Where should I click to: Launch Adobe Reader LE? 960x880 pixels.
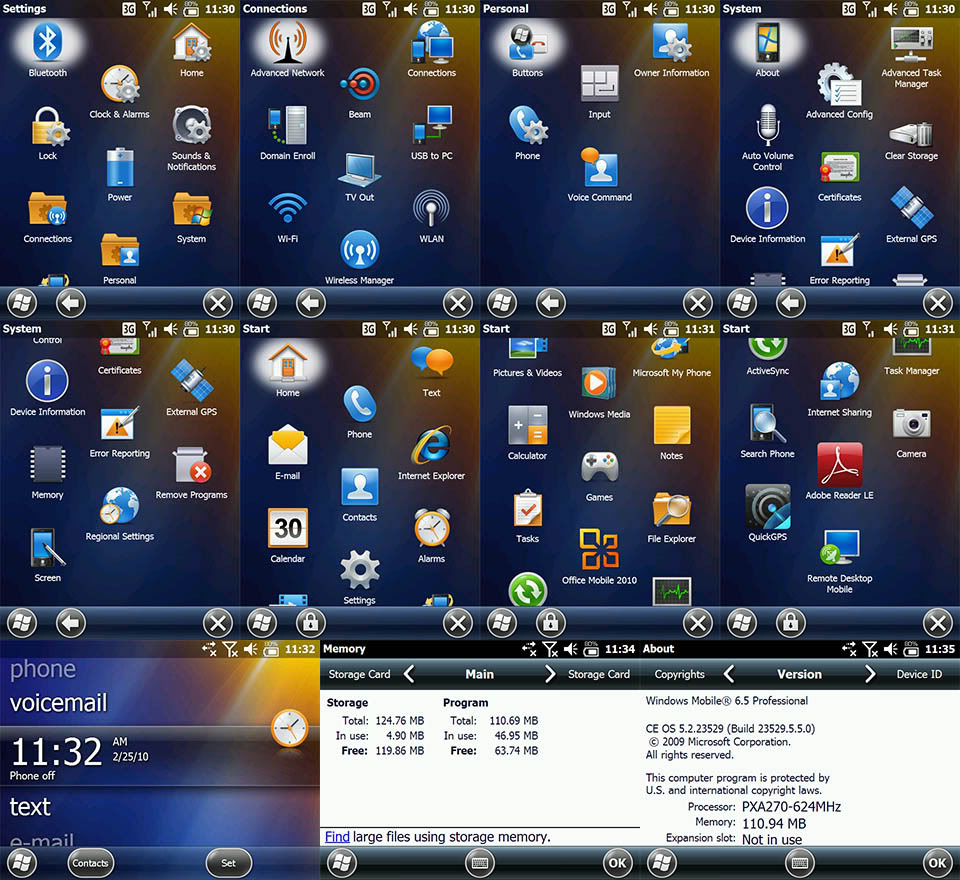(839, 465)
